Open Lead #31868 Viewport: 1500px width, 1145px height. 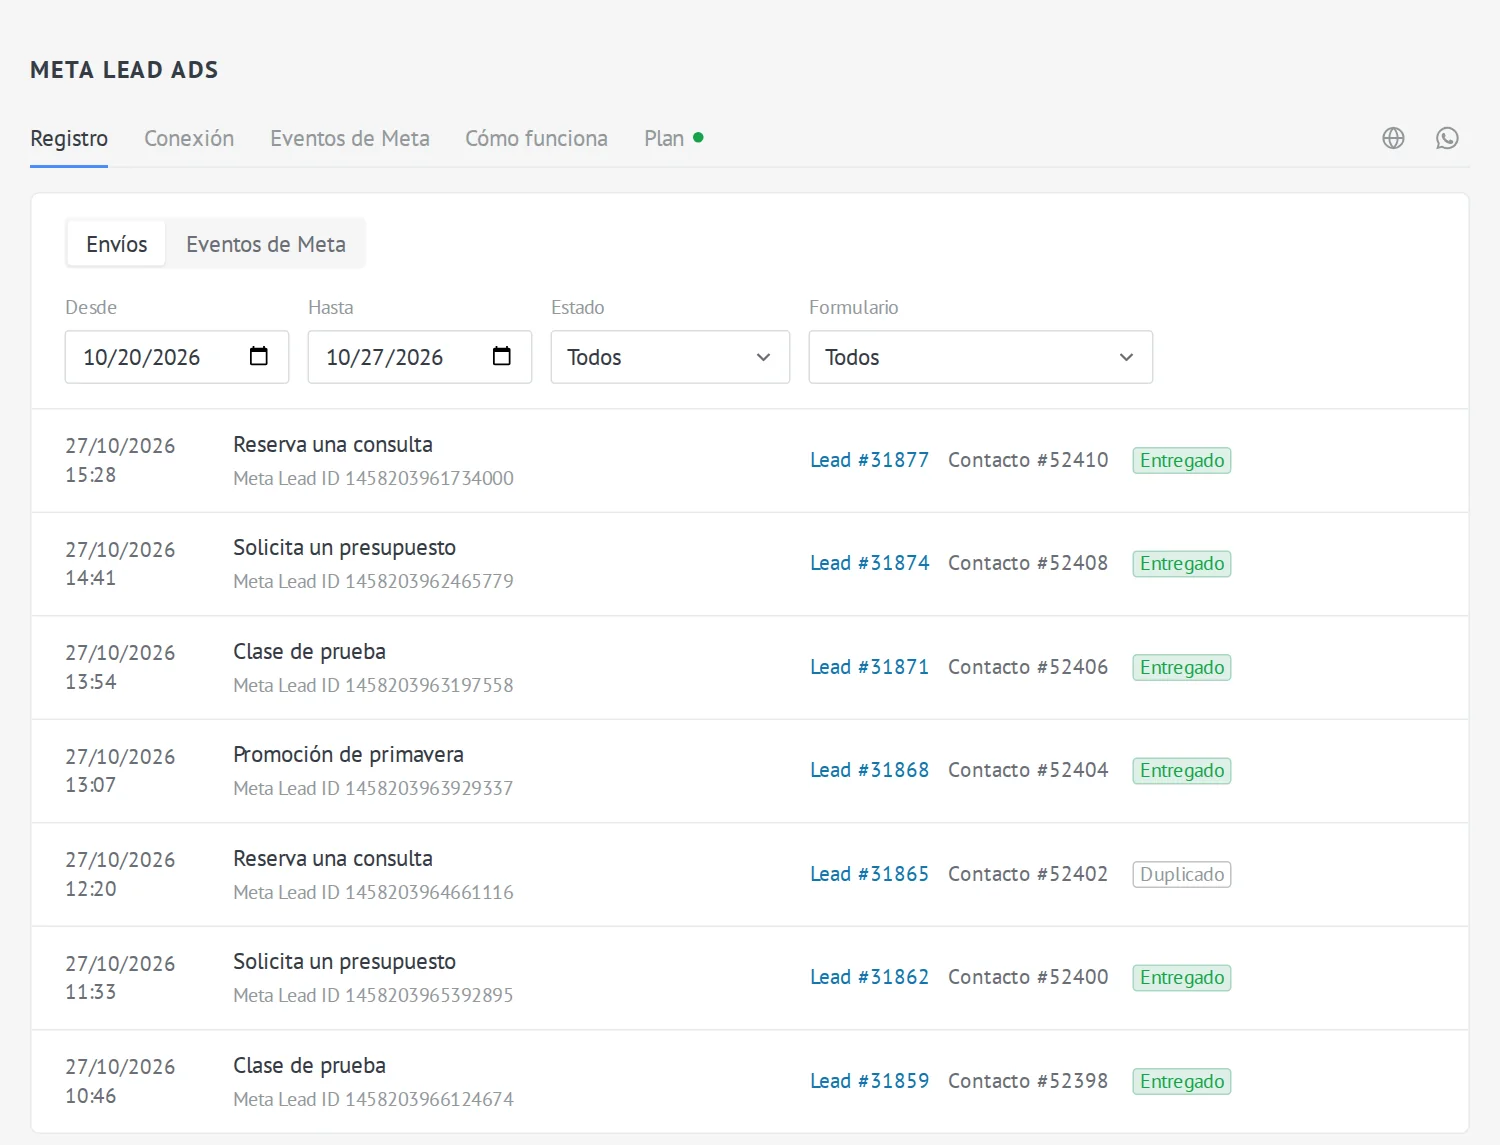click(869, 770)
